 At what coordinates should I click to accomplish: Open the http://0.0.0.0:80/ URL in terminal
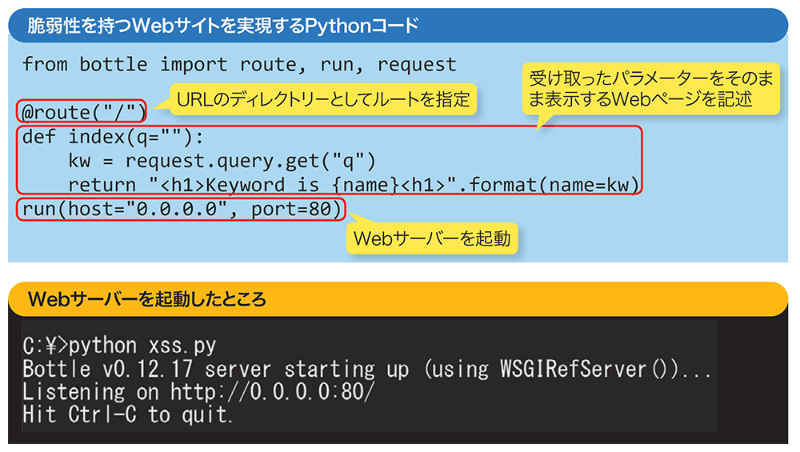271,392
